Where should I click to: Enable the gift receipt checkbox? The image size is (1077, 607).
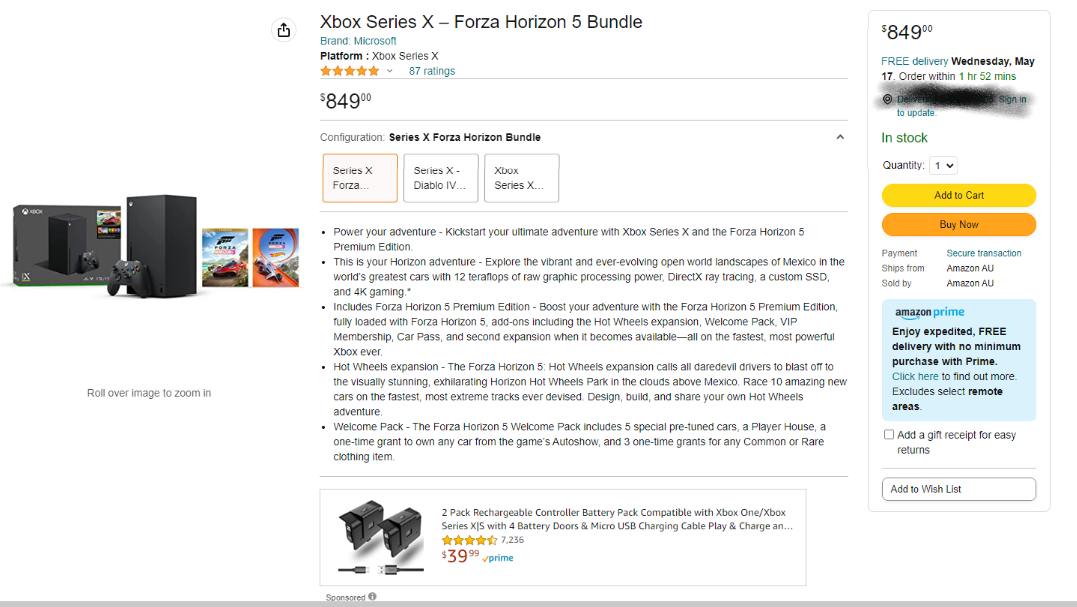point(889,435)
